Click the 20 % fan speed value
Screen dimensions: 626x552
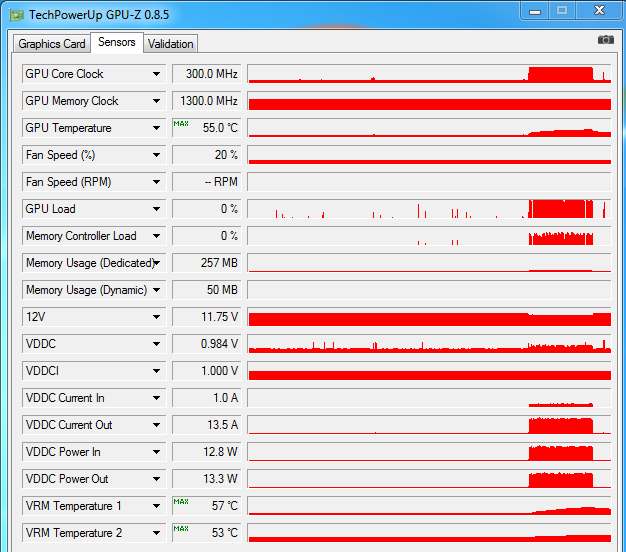207,155
